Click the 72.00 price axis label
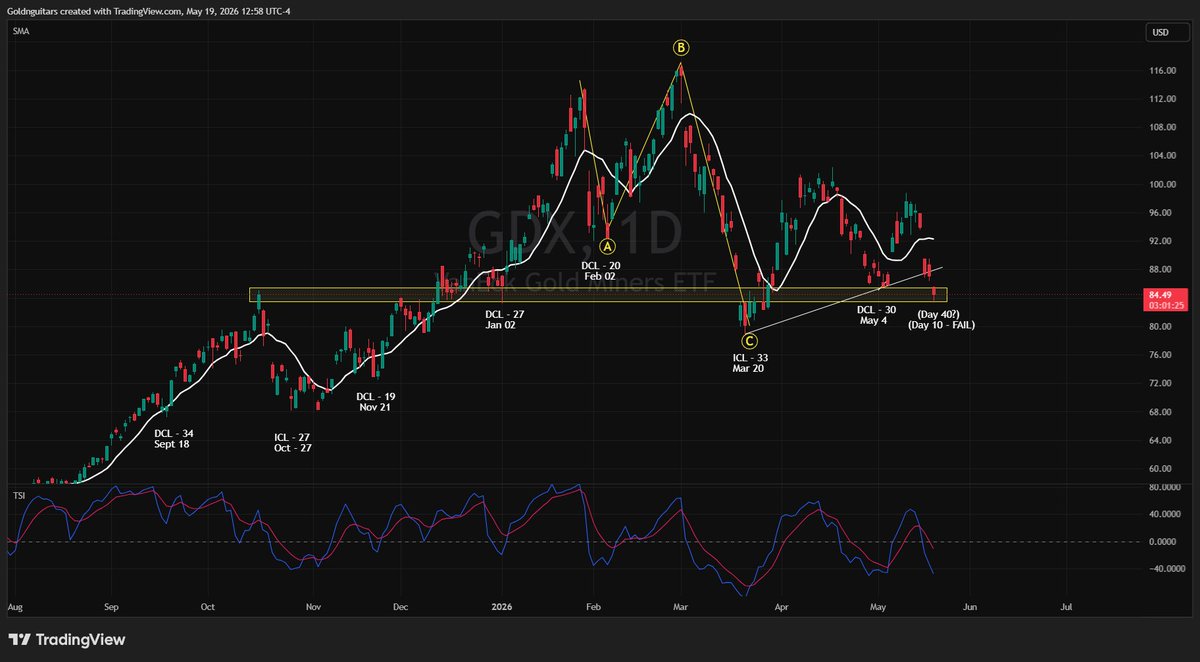This screenshot has height=662, width=1200. click(x=1162, y=383)
